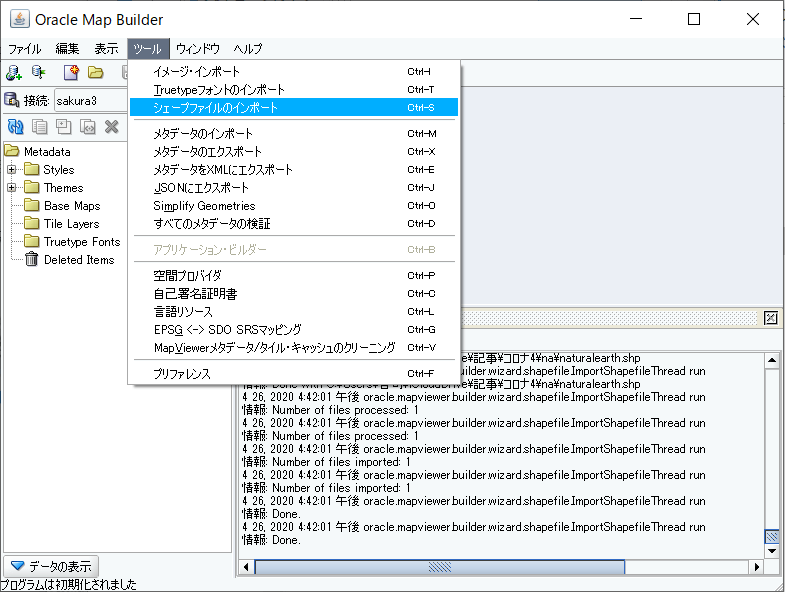This screenshot has width=785, height=592.
Task: Click the copy documents icon in metadata toolbar
Action: [40, 127]
